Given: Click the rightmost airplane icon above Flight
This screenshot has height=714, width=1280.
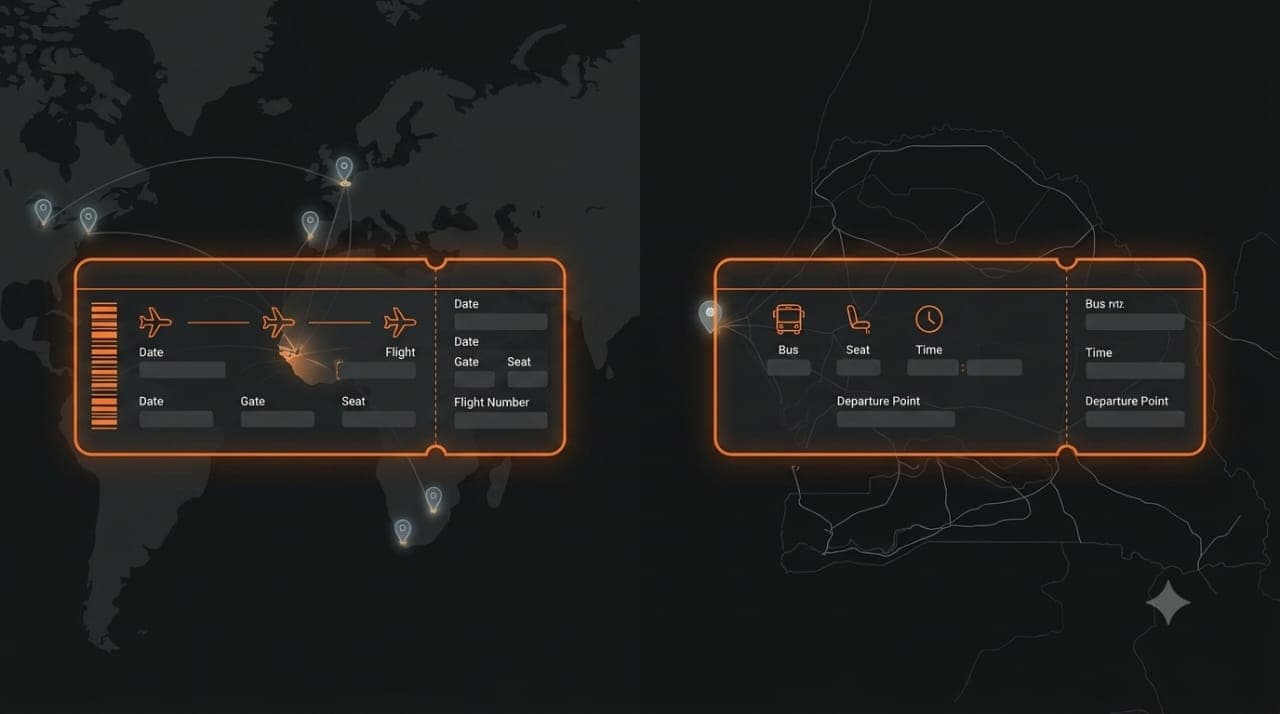Looking at the screenshot, I should pyautogui.click(x=400, y=323).
